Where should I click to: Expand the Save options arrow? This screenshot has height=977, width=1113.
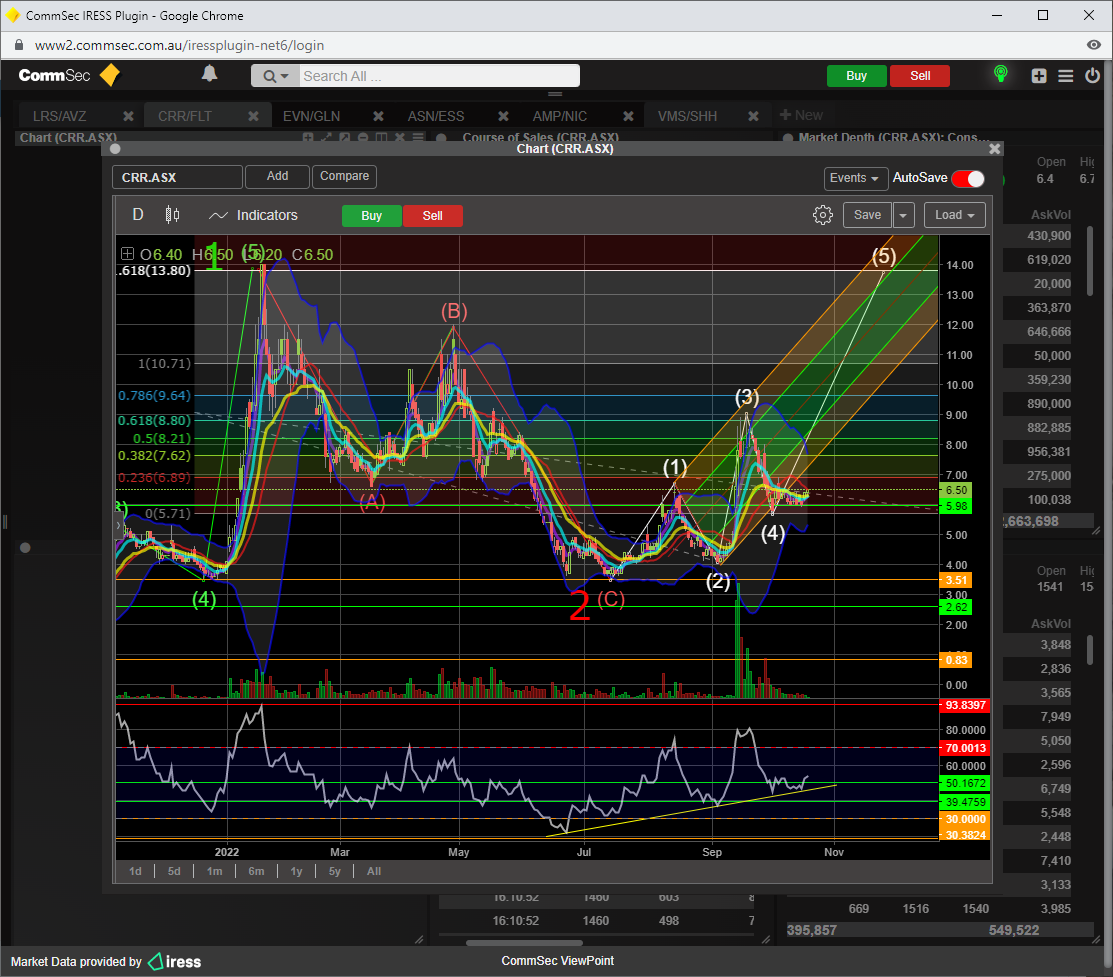tap(903, 215)
